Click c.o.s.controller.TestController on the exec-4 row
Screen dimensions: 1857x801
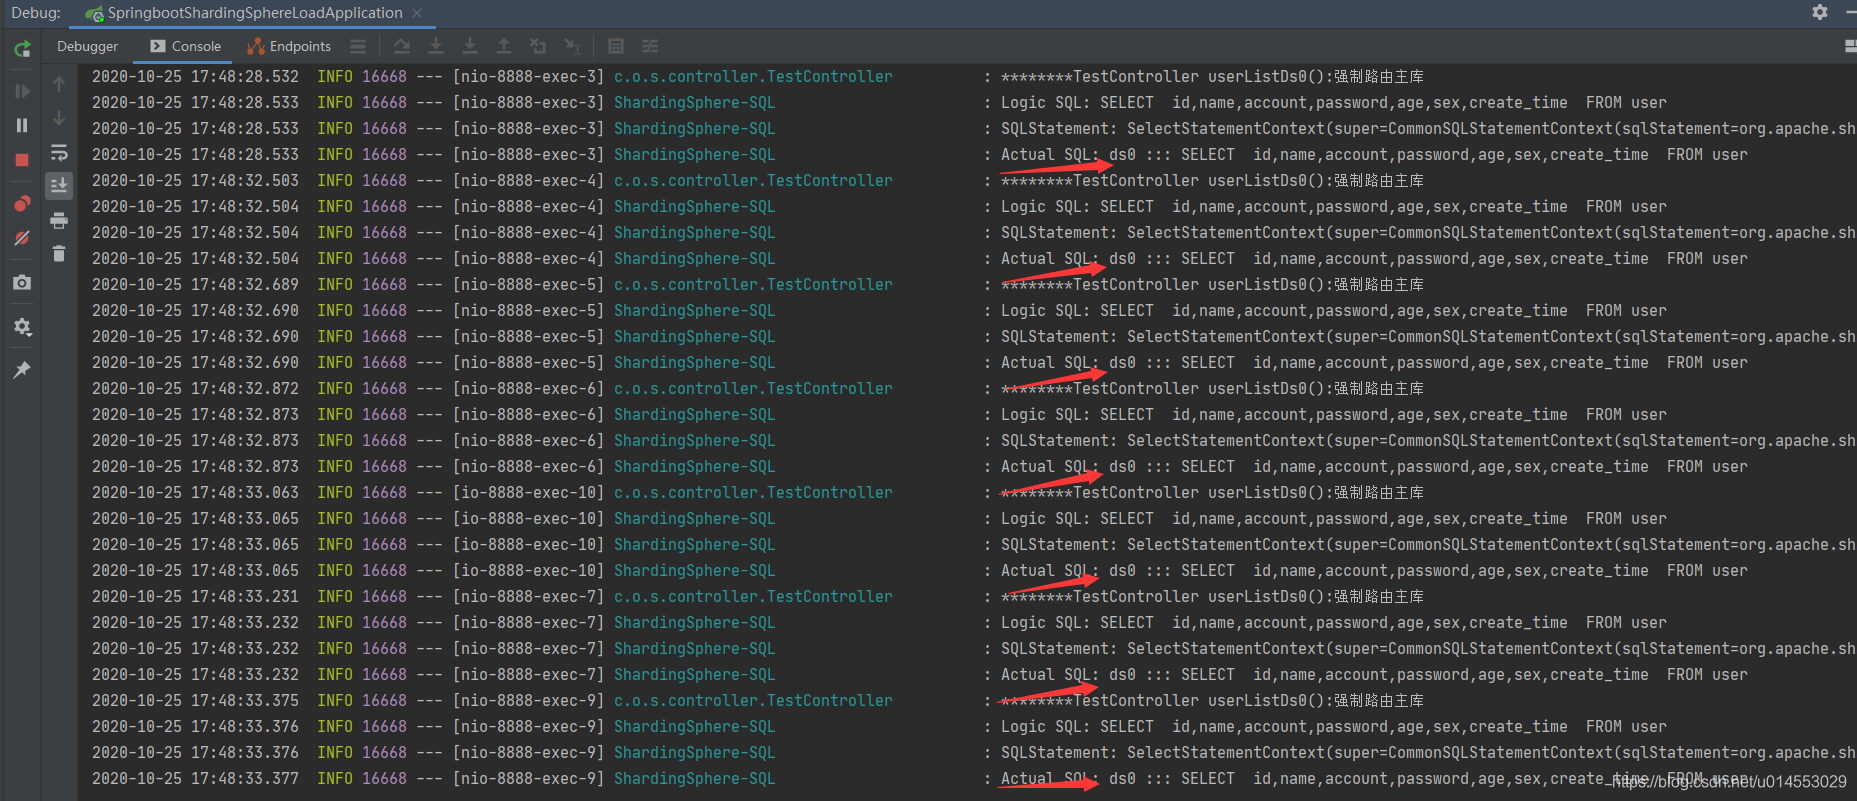pyautogui.click(x=753, y=180)
